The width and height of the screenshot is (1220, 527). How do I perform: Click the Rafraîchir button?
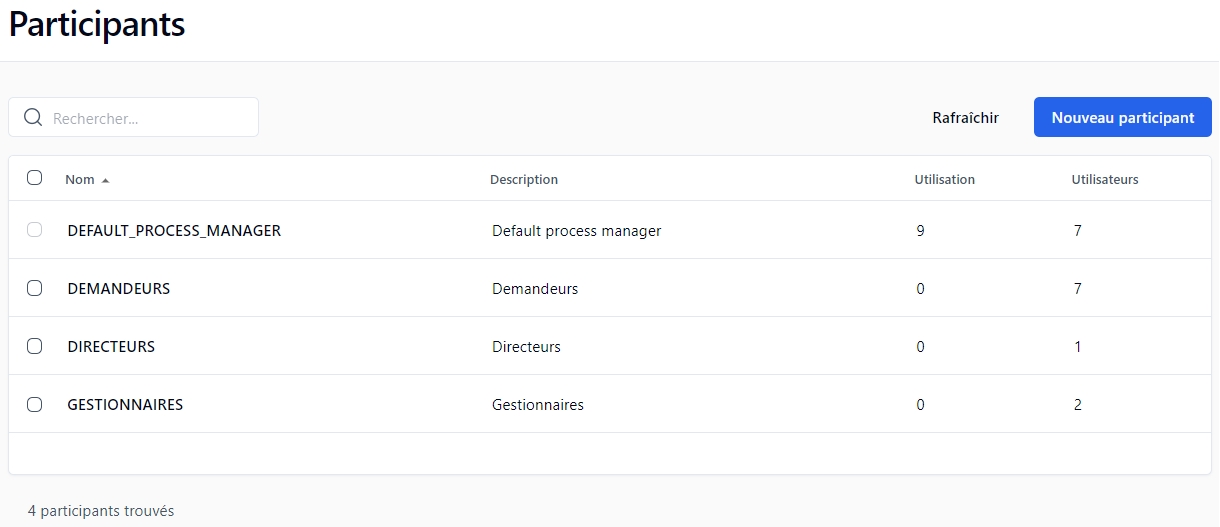tap(965, 117)
